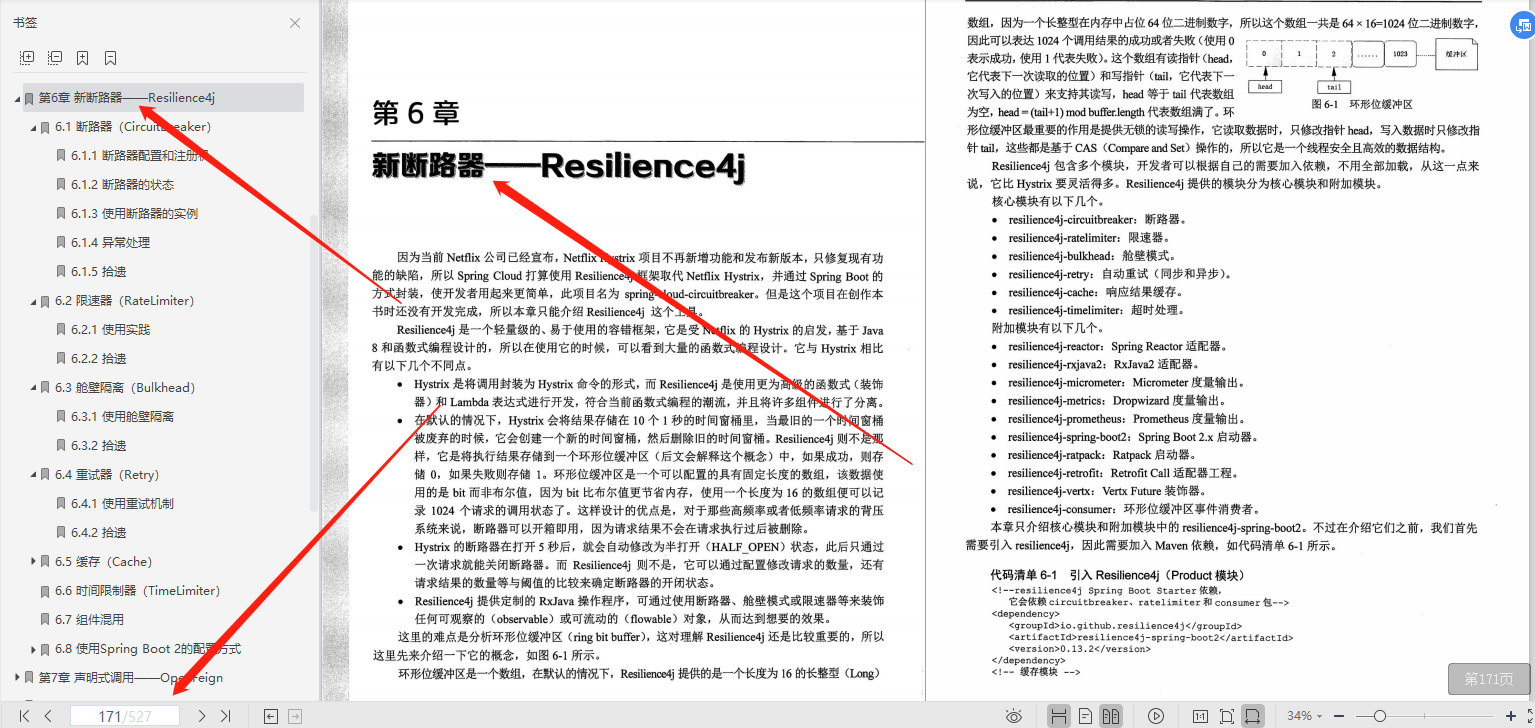Collapse the 6.3 舱壁隔离 bookmark node
Image resolution: width=1535 pixels, height=728 pixels.
coord(33,388)
